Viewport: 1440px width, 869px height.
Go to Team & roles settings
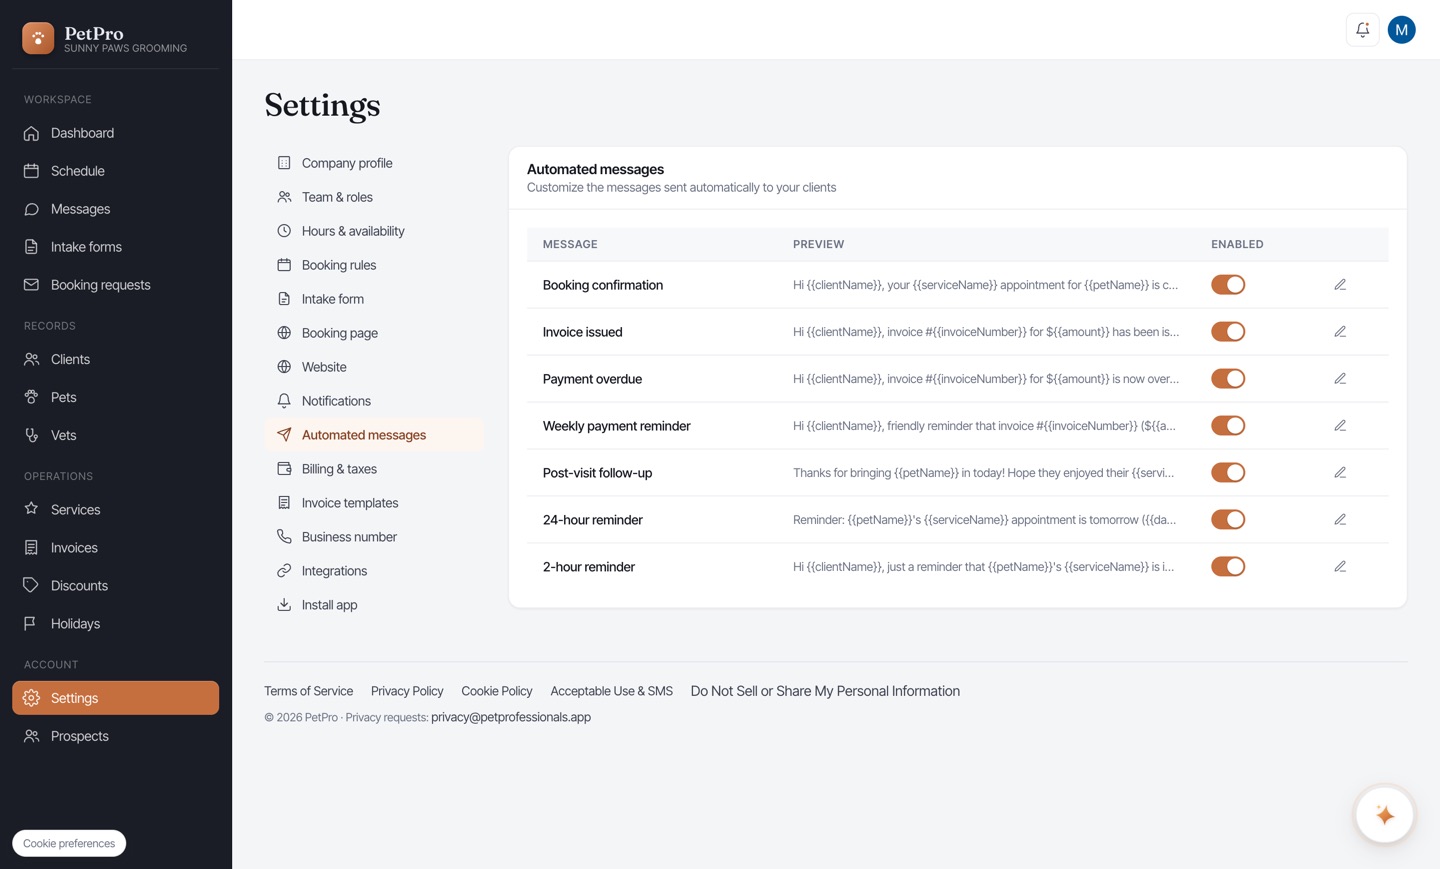click(374, 197)
